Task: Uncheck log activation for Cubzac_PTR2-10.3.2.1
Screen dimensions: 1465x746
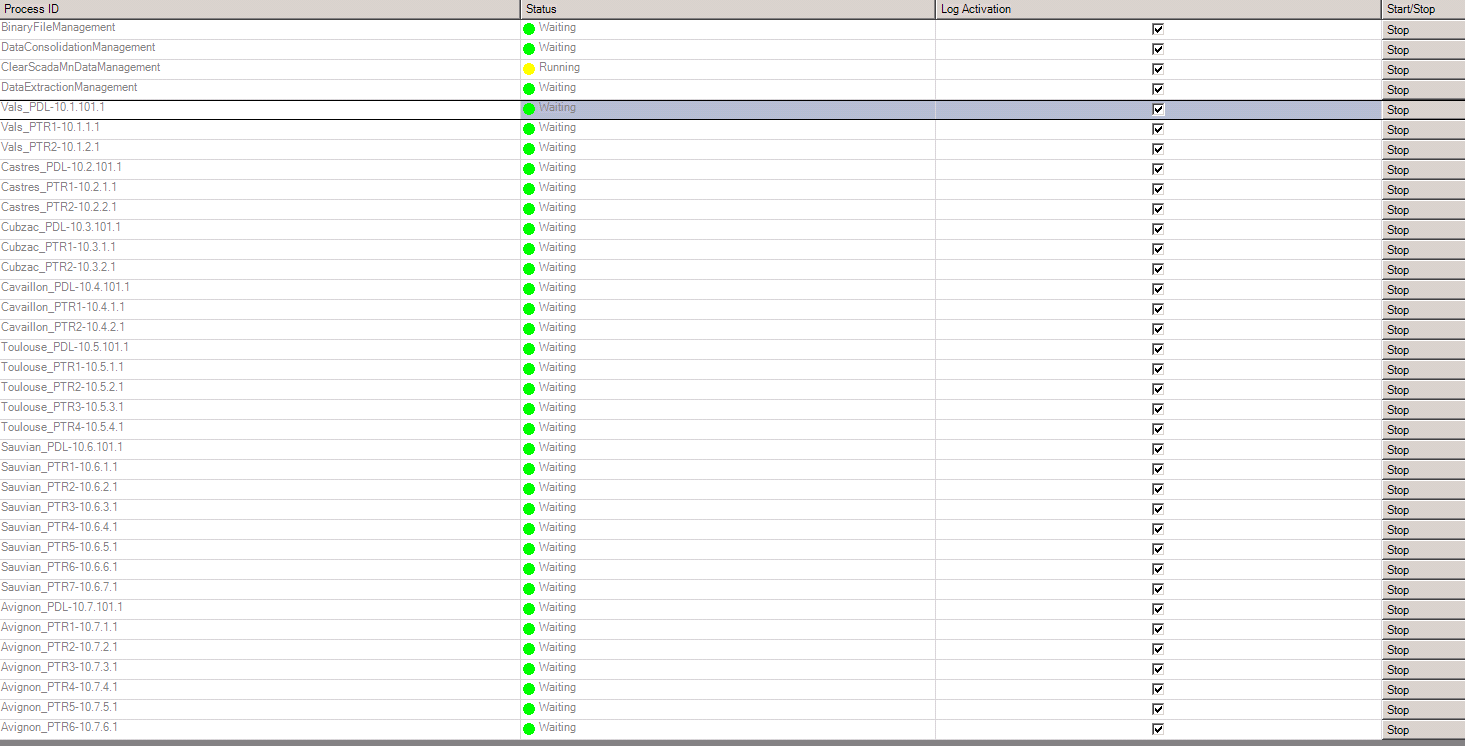Action: (x=1158, y=269)
